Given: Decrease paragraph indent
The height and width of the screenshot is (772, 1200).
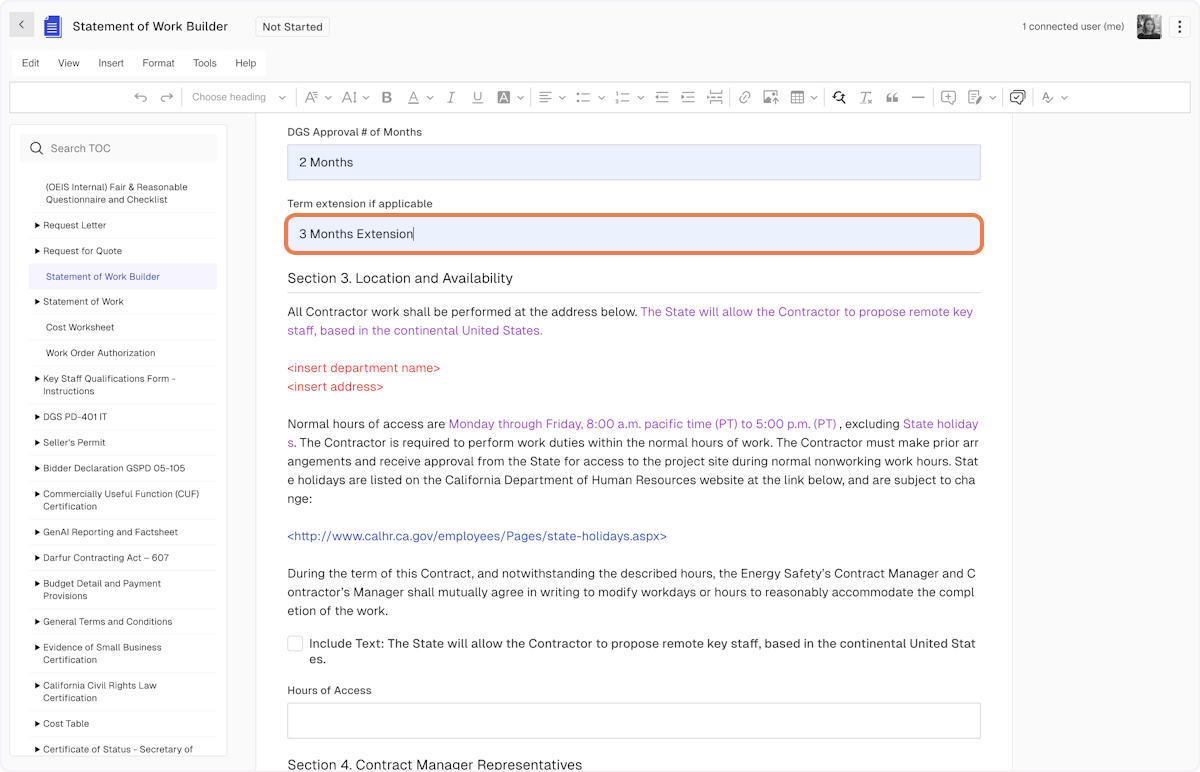Looking at the screenshot, I should pyautogui.click(x=662, y=97).
